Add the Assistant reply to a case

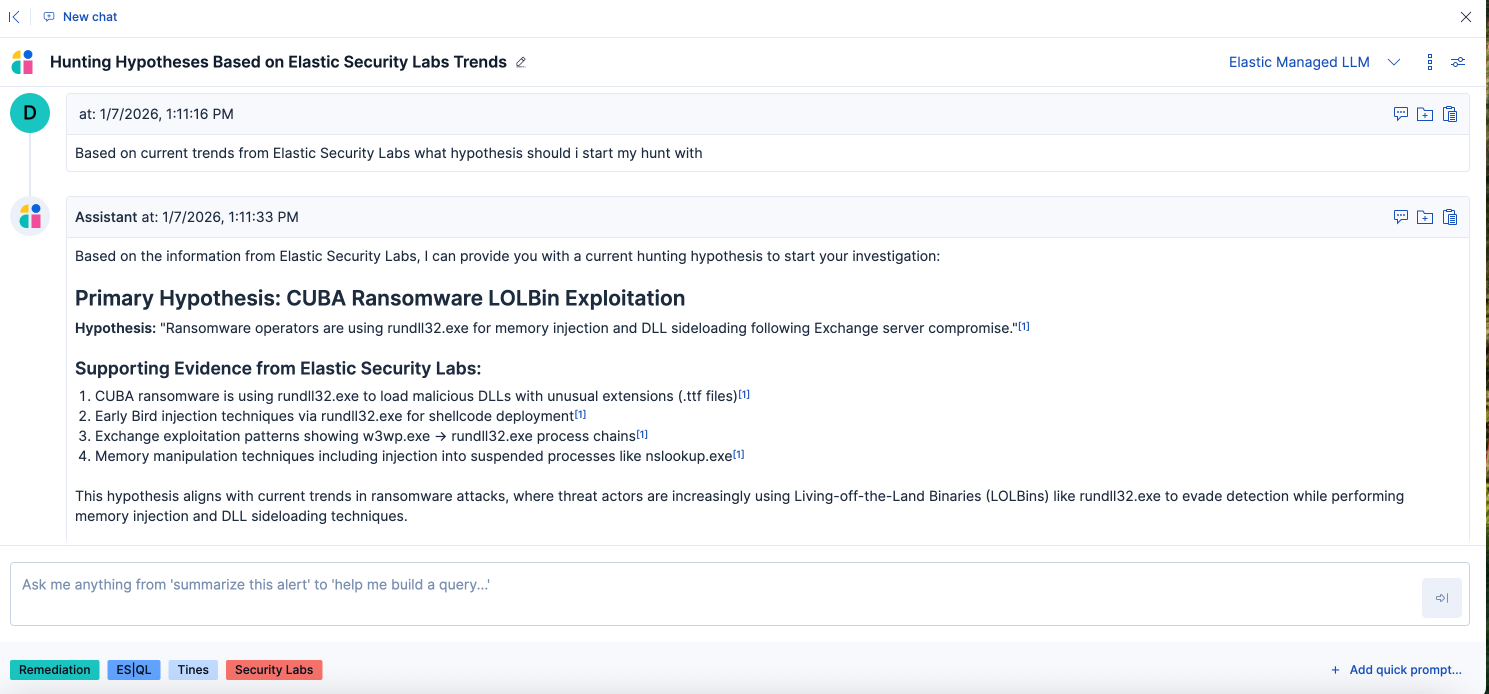click(x=1425, y=217)
